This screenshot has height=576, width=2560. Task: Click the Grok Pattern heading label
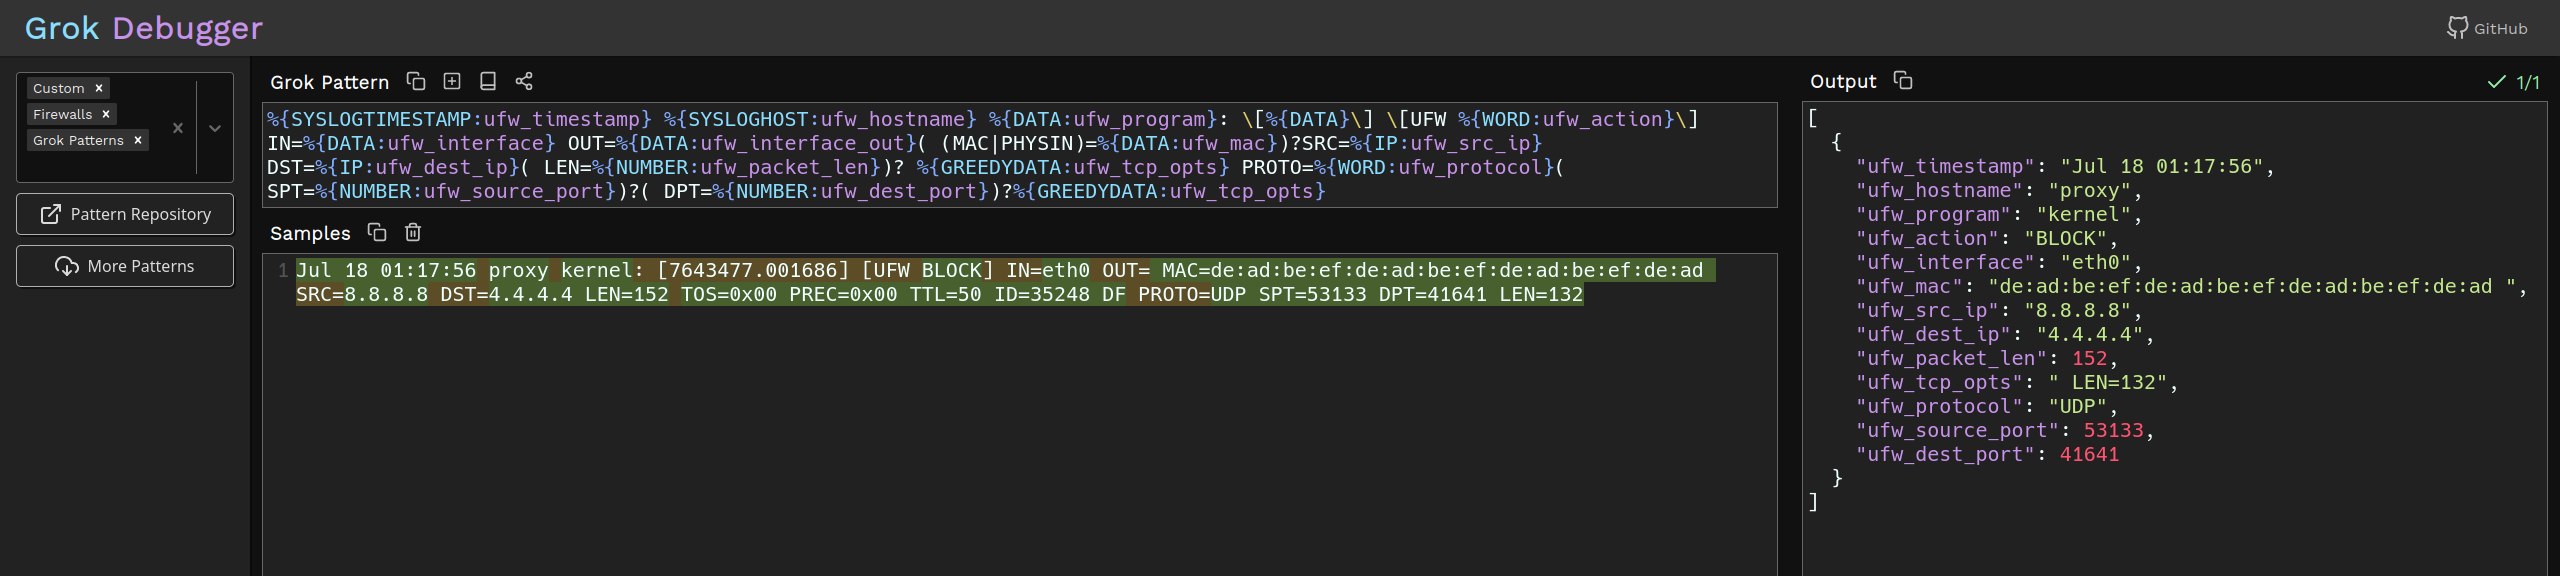tap(329, 82)
